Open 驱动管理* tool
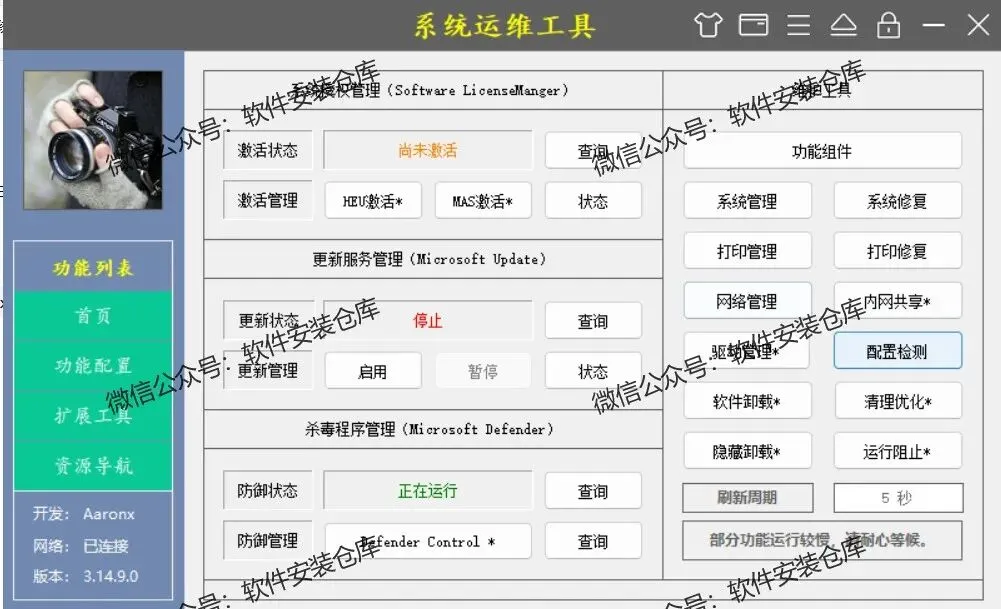This screenshot has height=609, width=1001. [x=748, y=351]
